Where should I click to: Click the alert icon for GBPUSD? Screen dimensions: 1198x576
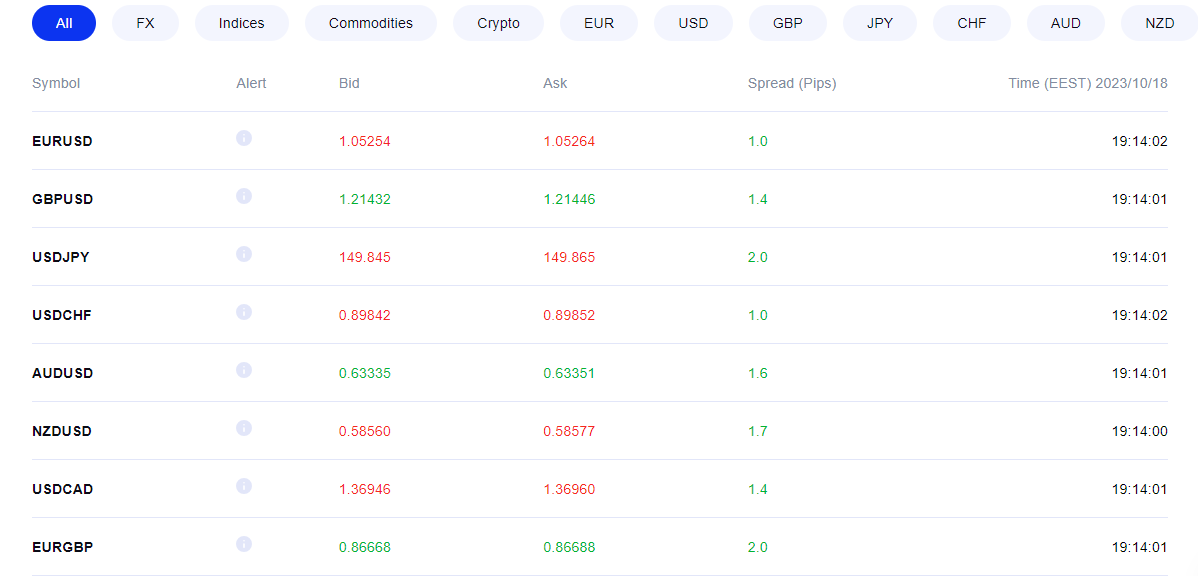click(x=244, y=196)
